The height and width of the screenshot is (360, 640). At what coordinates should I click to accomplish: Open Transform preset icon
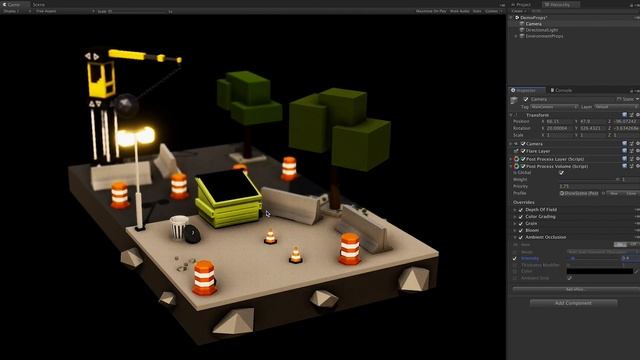click(631, 115)
